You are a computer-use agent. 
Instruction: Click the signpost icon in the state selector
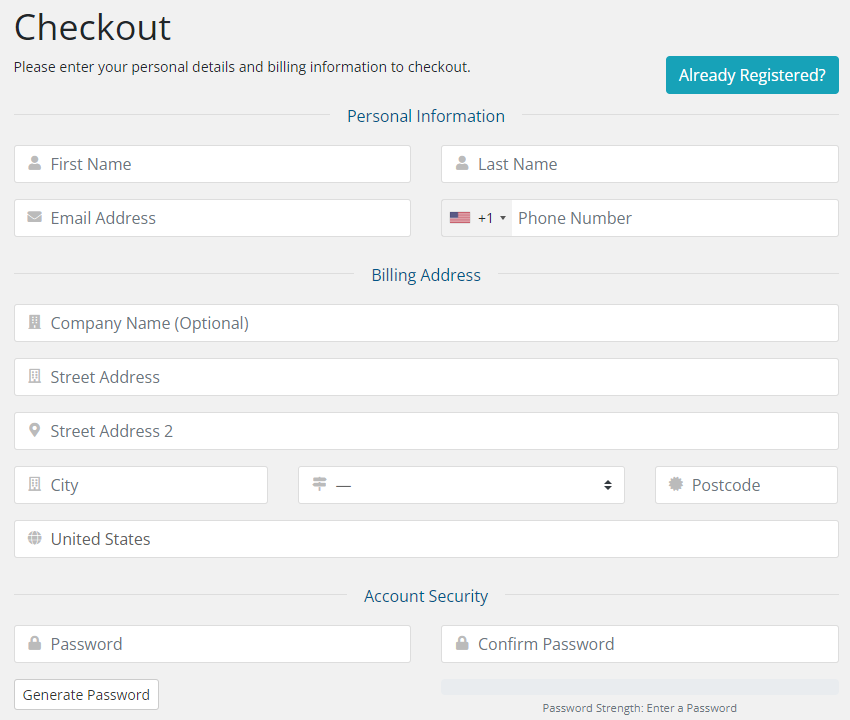click(320, 485)
